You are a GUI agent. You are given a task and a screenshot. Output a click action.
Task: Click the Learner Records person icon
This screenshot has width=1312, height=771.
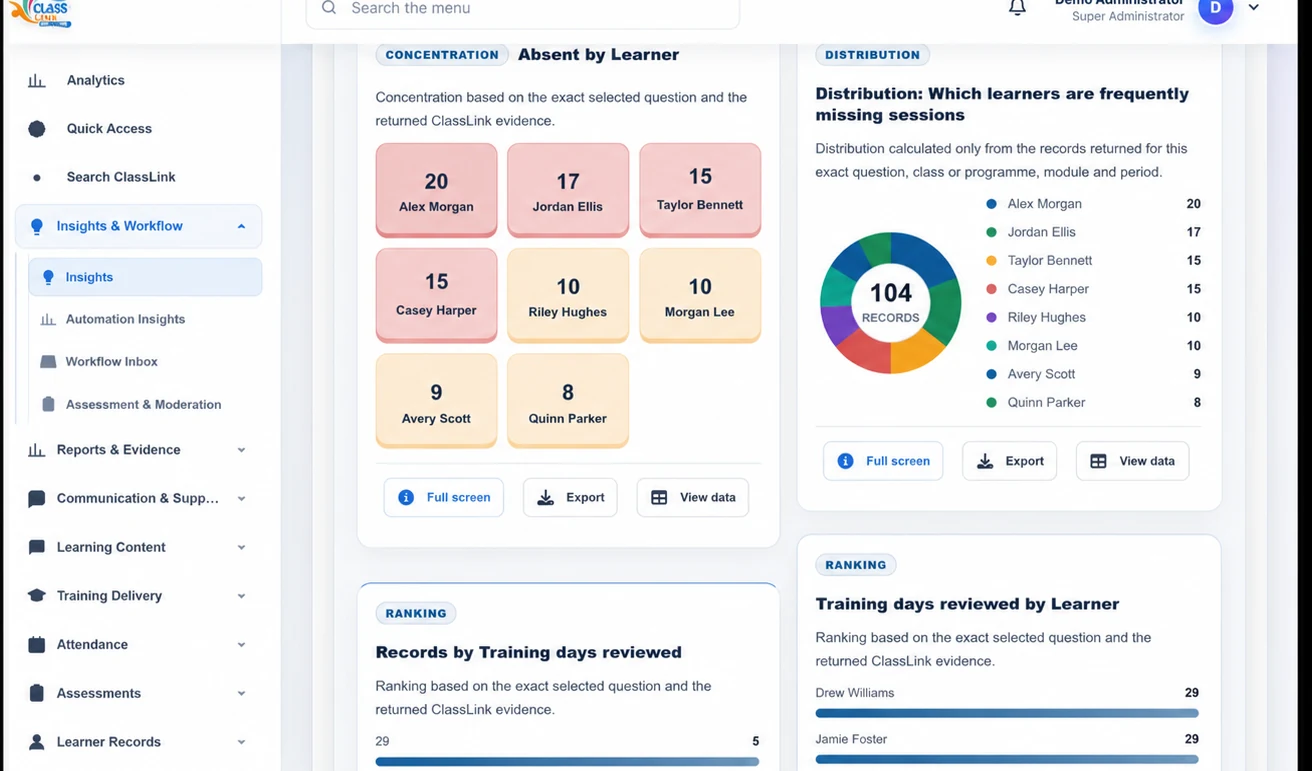point(37,742)
